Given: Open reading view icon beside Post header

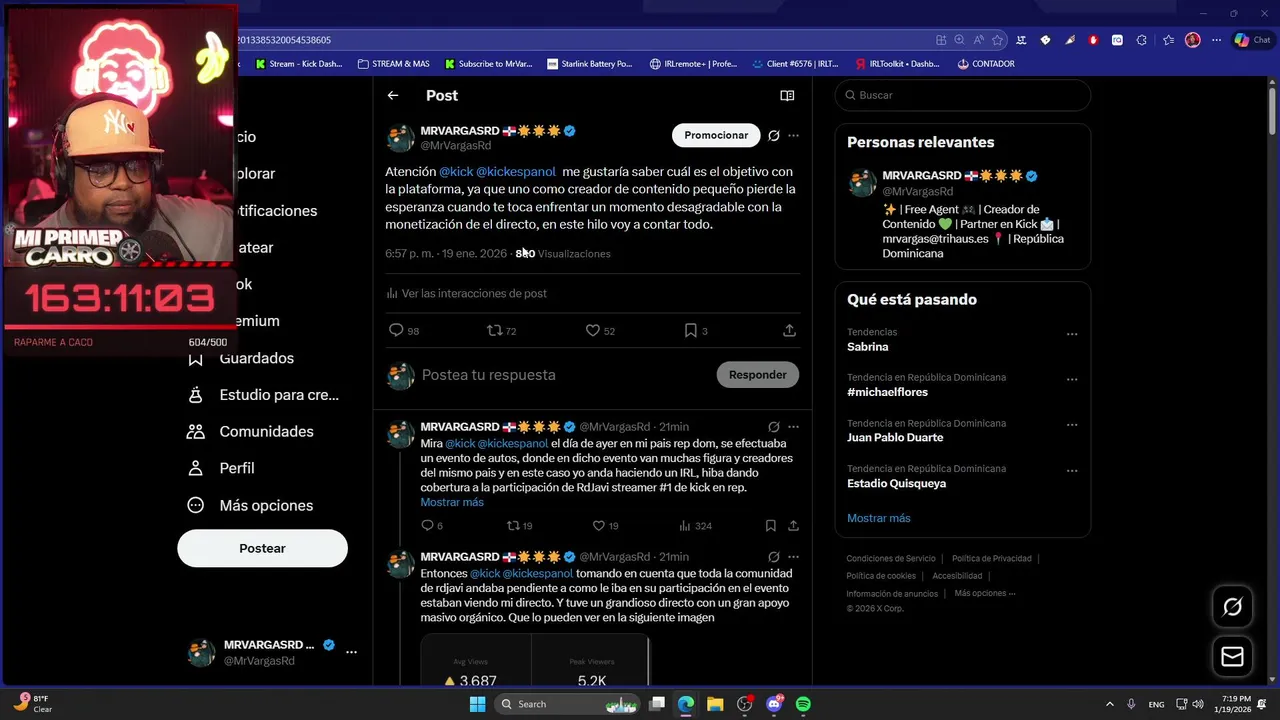Looking at the screenshot, I should coord(787,96).
